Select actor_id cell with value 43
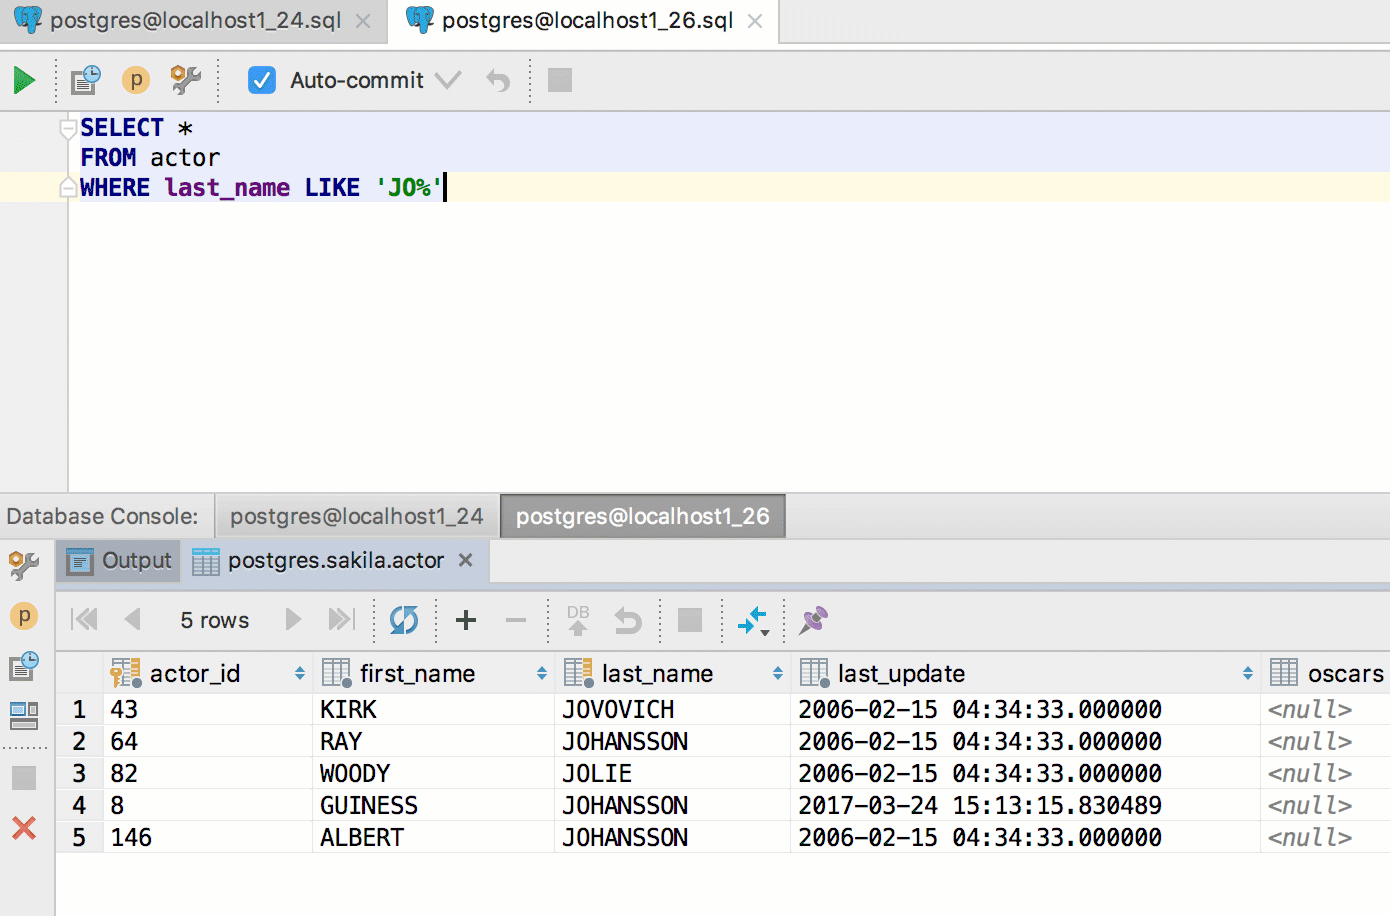Image resolution: width=1390 pixels, height=916 pixels. click(x=208, y=710)
